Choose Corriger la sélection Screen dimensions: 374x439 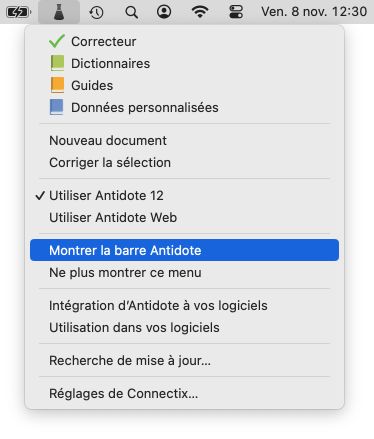(x=184, y=163)
